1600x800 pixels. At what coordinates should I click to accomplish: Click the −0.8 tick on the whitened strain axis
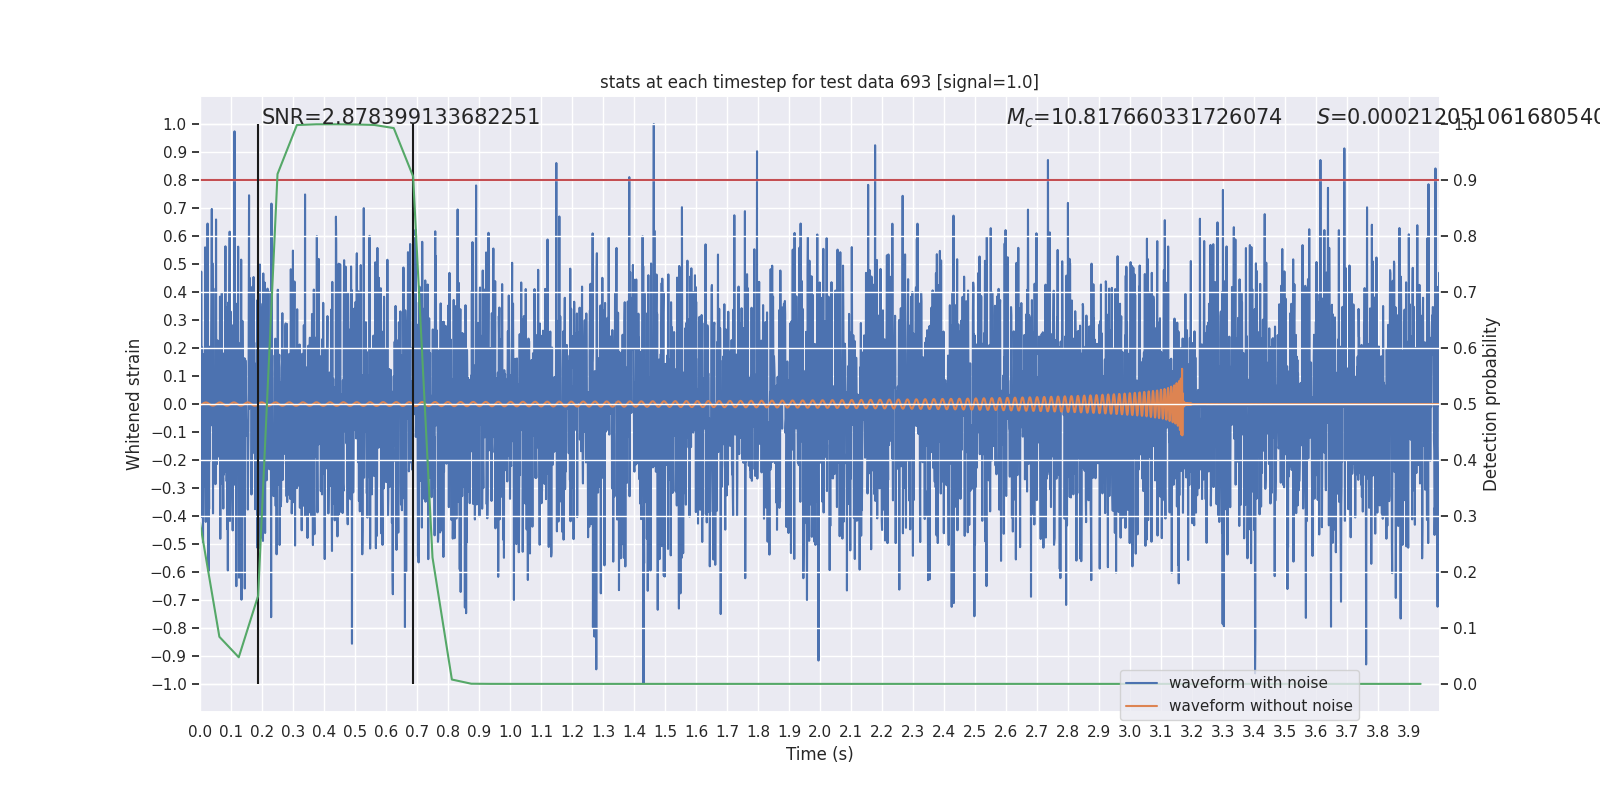[169, 628]
